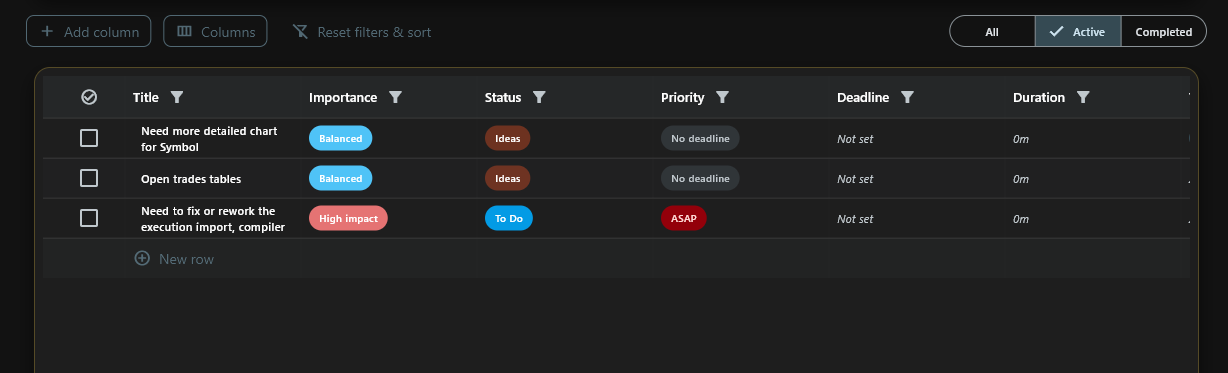
Task: Open the Status column filter
Action: 539,97
